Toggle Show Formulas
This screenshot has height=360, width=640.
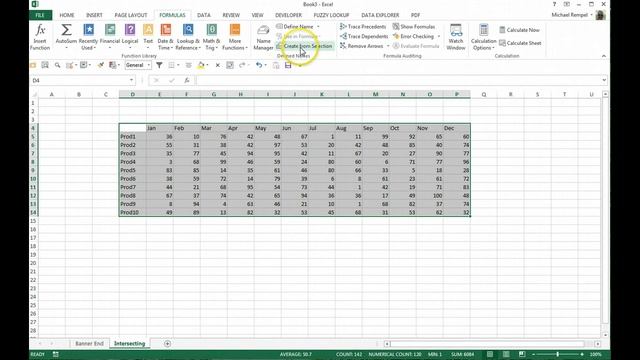[x=414, y=27]
